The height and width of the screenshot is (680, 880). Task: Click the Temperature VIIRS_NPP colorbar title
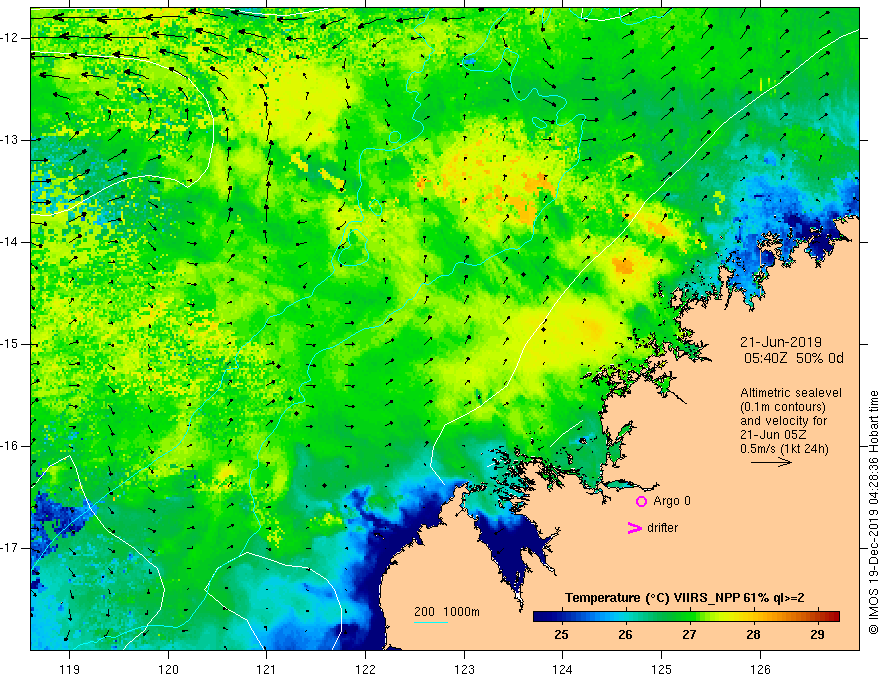click(684, 598)
